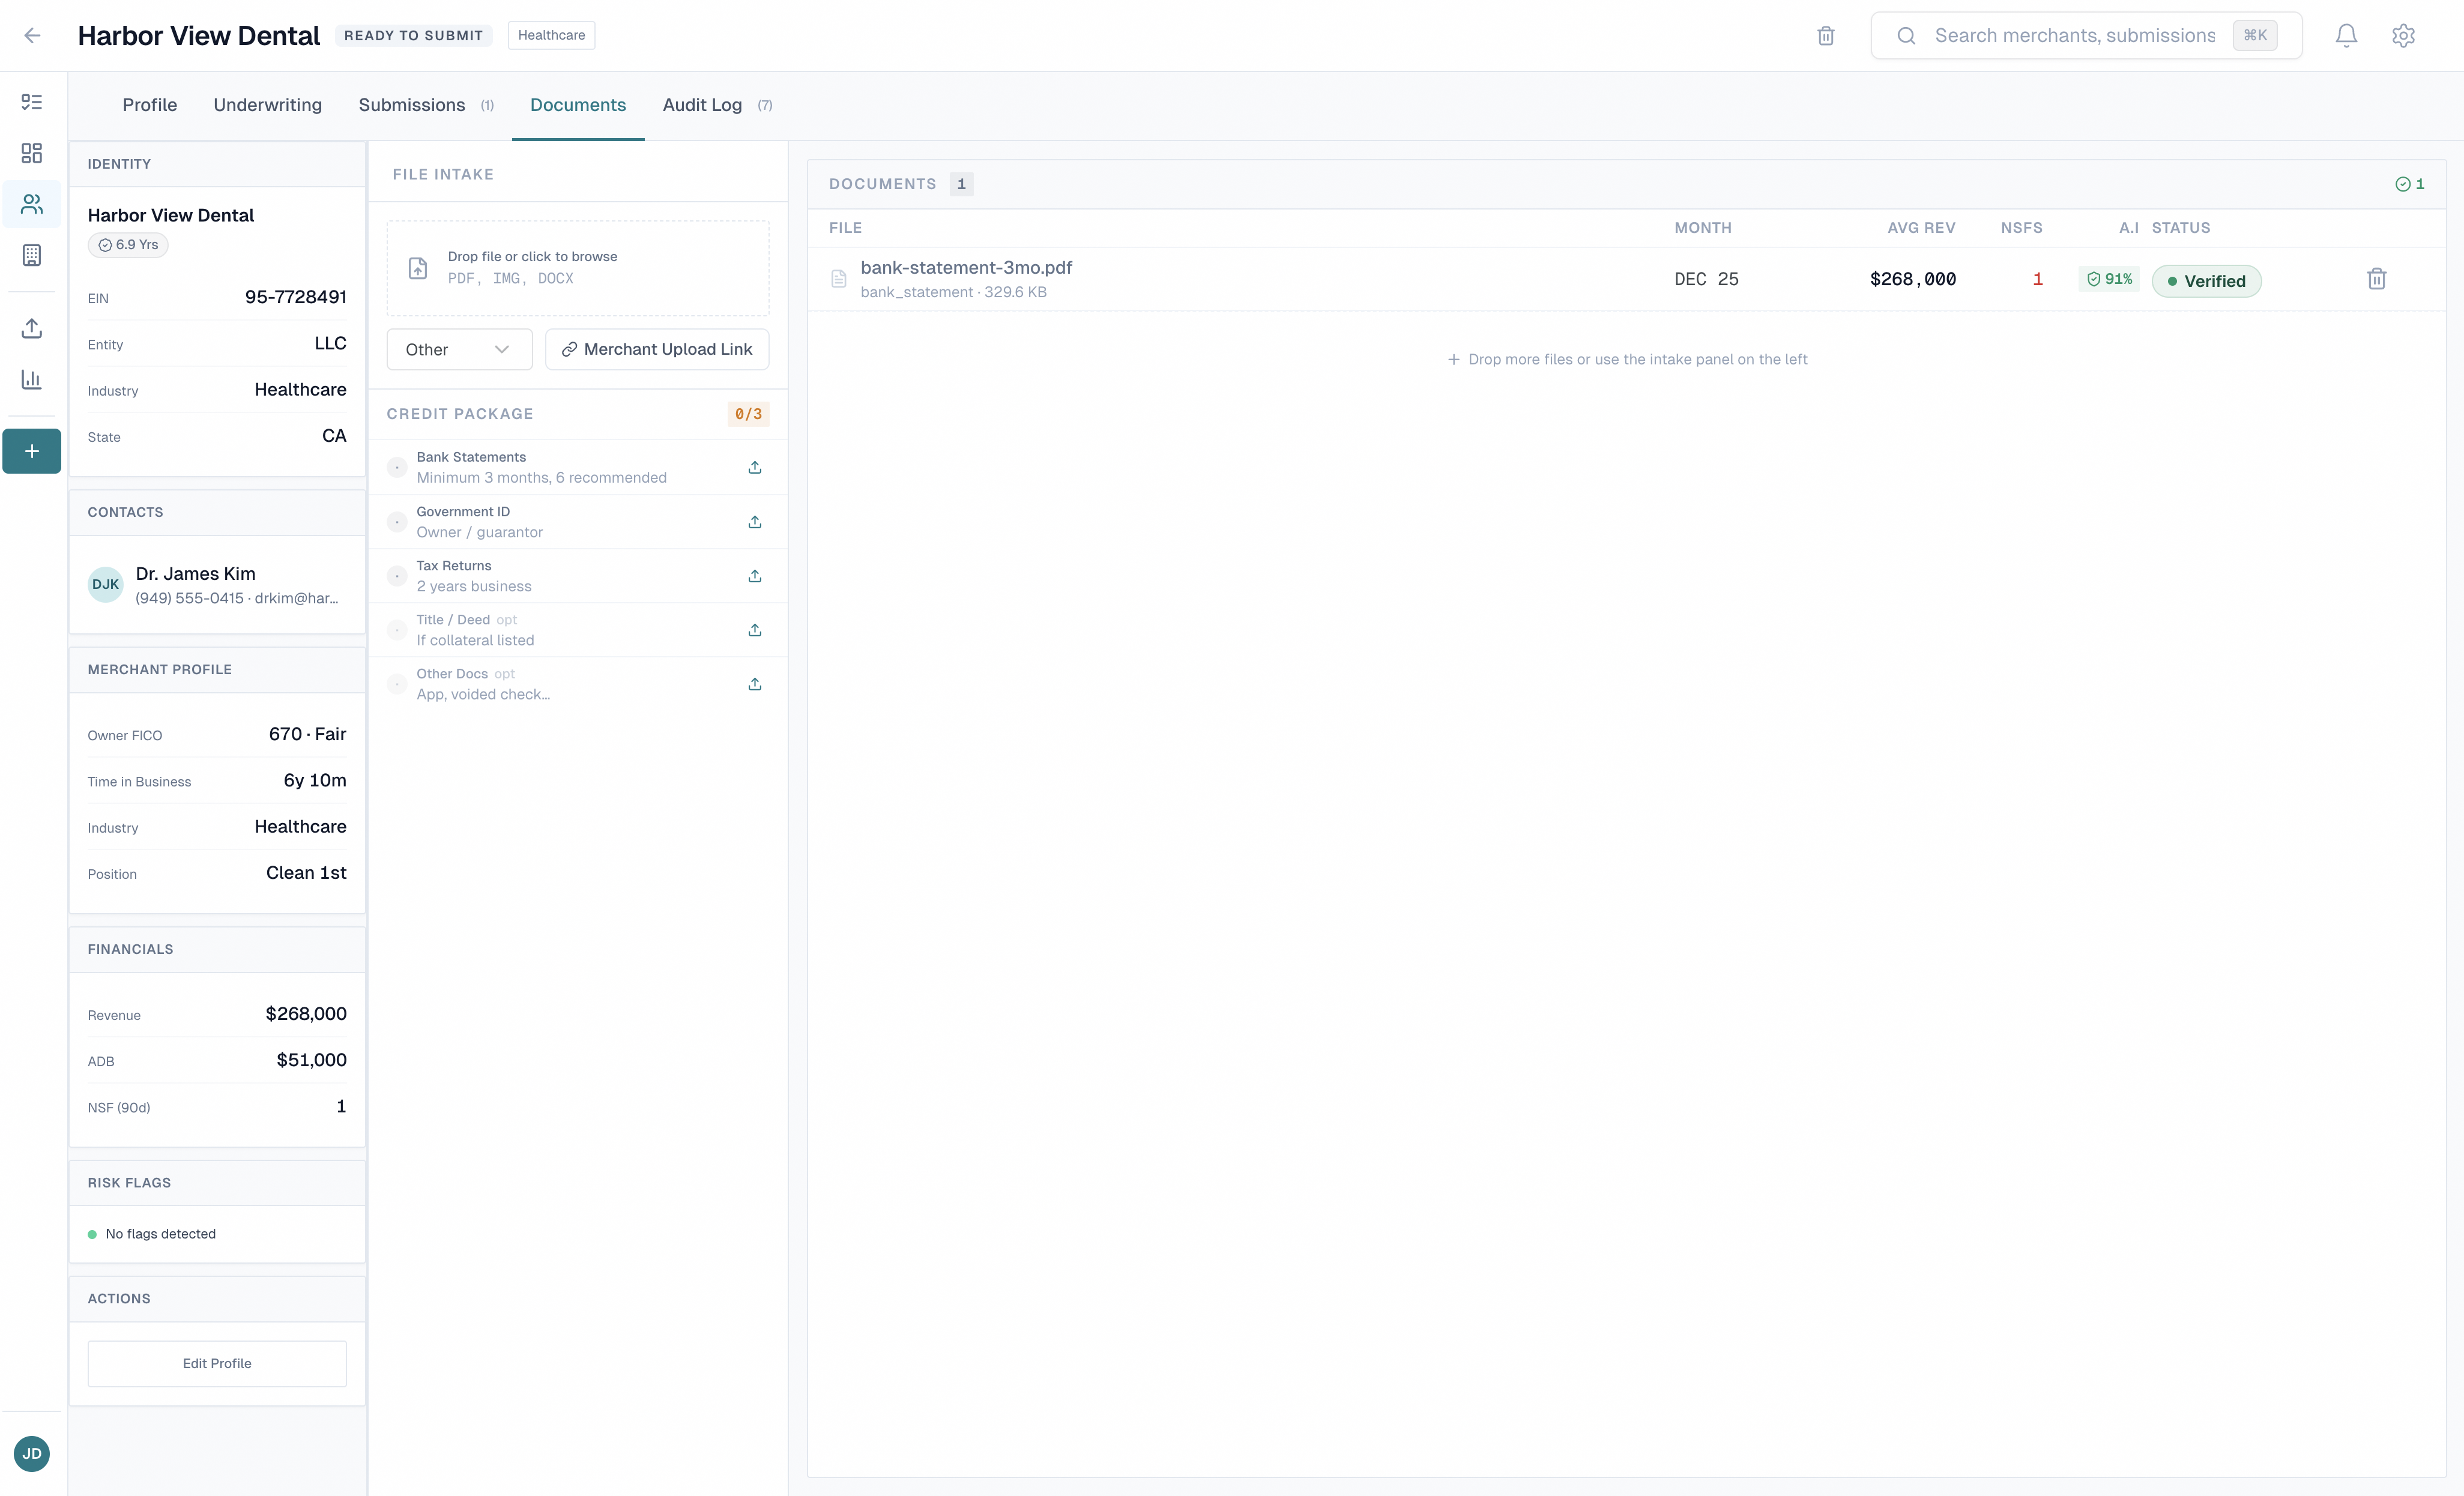Open the Other document type dropdown
The height and width of the screenshot is (1496, 2464).
(x=459, y=350)
